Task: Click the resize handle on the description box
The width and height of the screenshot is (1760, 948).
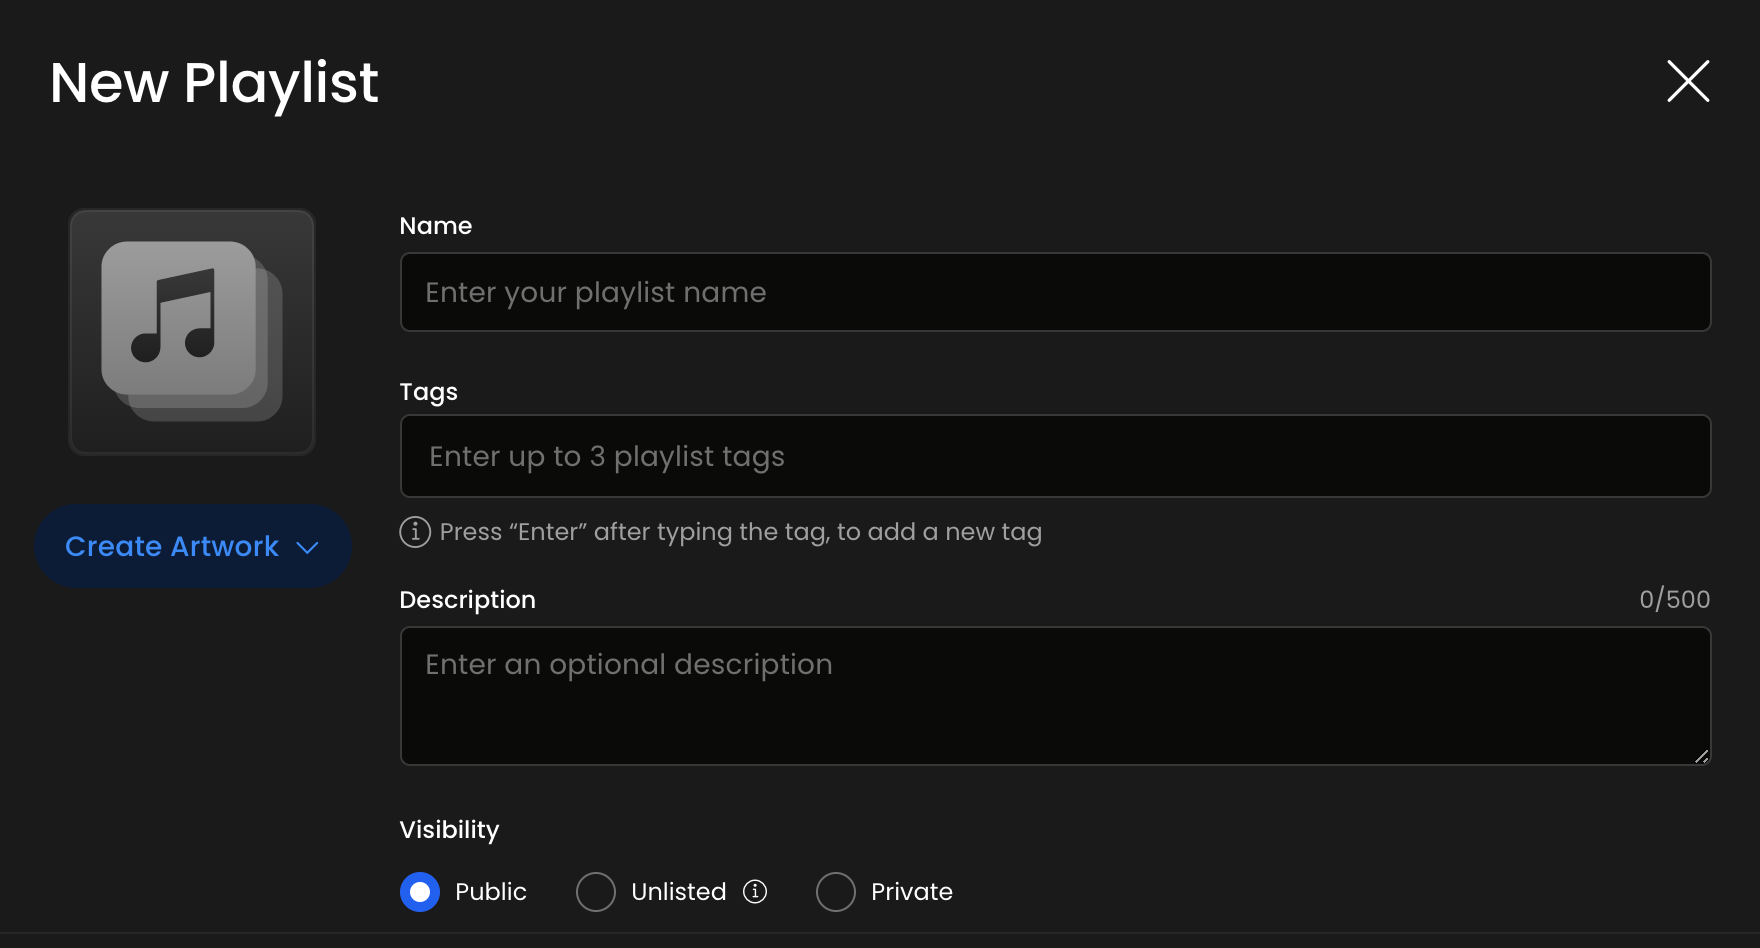Action: coord(1703,758)
